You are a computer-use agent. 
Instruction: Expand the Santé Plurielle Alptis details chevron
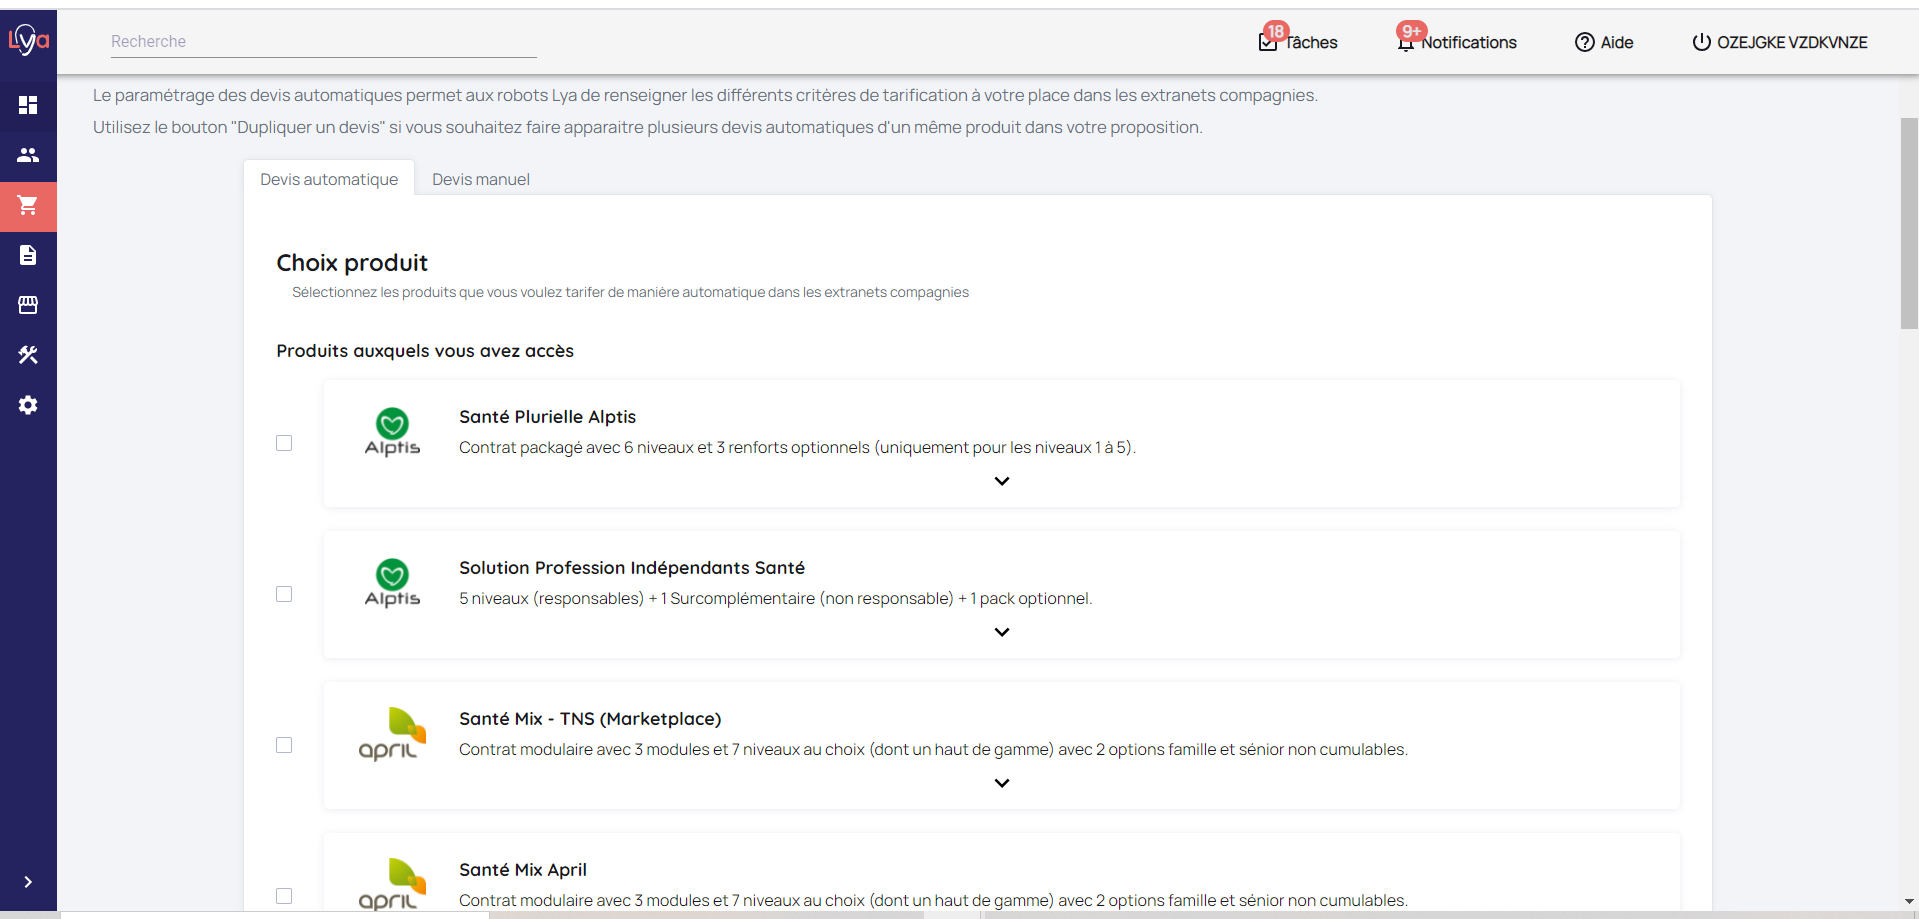click(x=1001, y=481)
